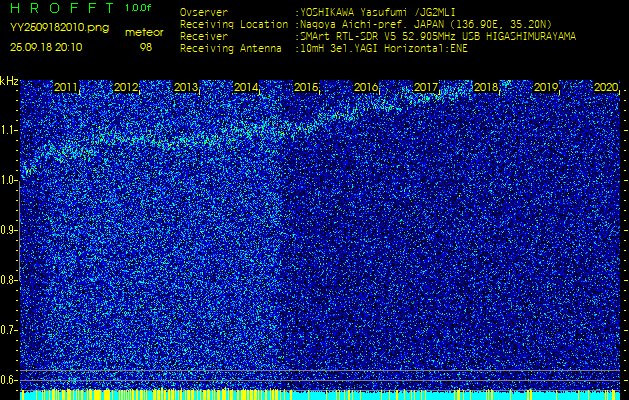This screenshot has width=629, height=400.
Task: Select observer name YOSHIKAWA Yasufumi /JG2MLI
Action: coord(377,13)
